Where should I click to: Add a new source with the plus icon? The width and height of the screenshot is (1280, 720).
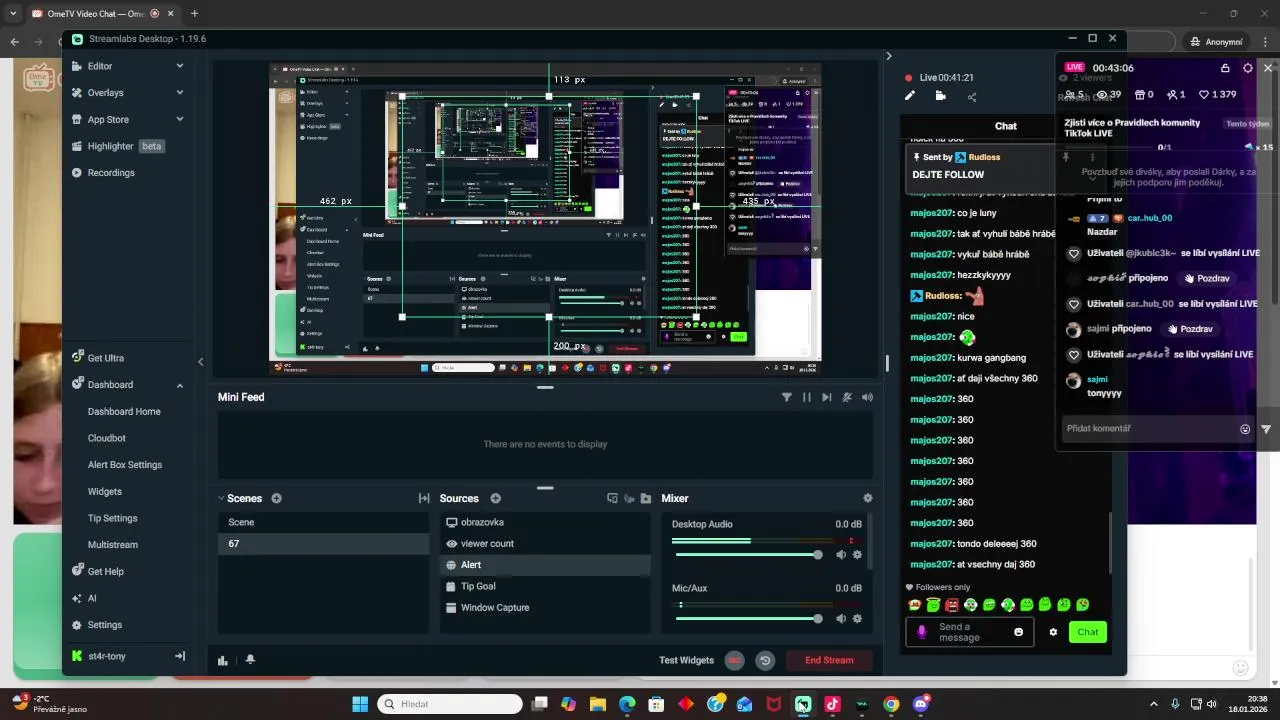pyautogui.click(x=495, y=498)
